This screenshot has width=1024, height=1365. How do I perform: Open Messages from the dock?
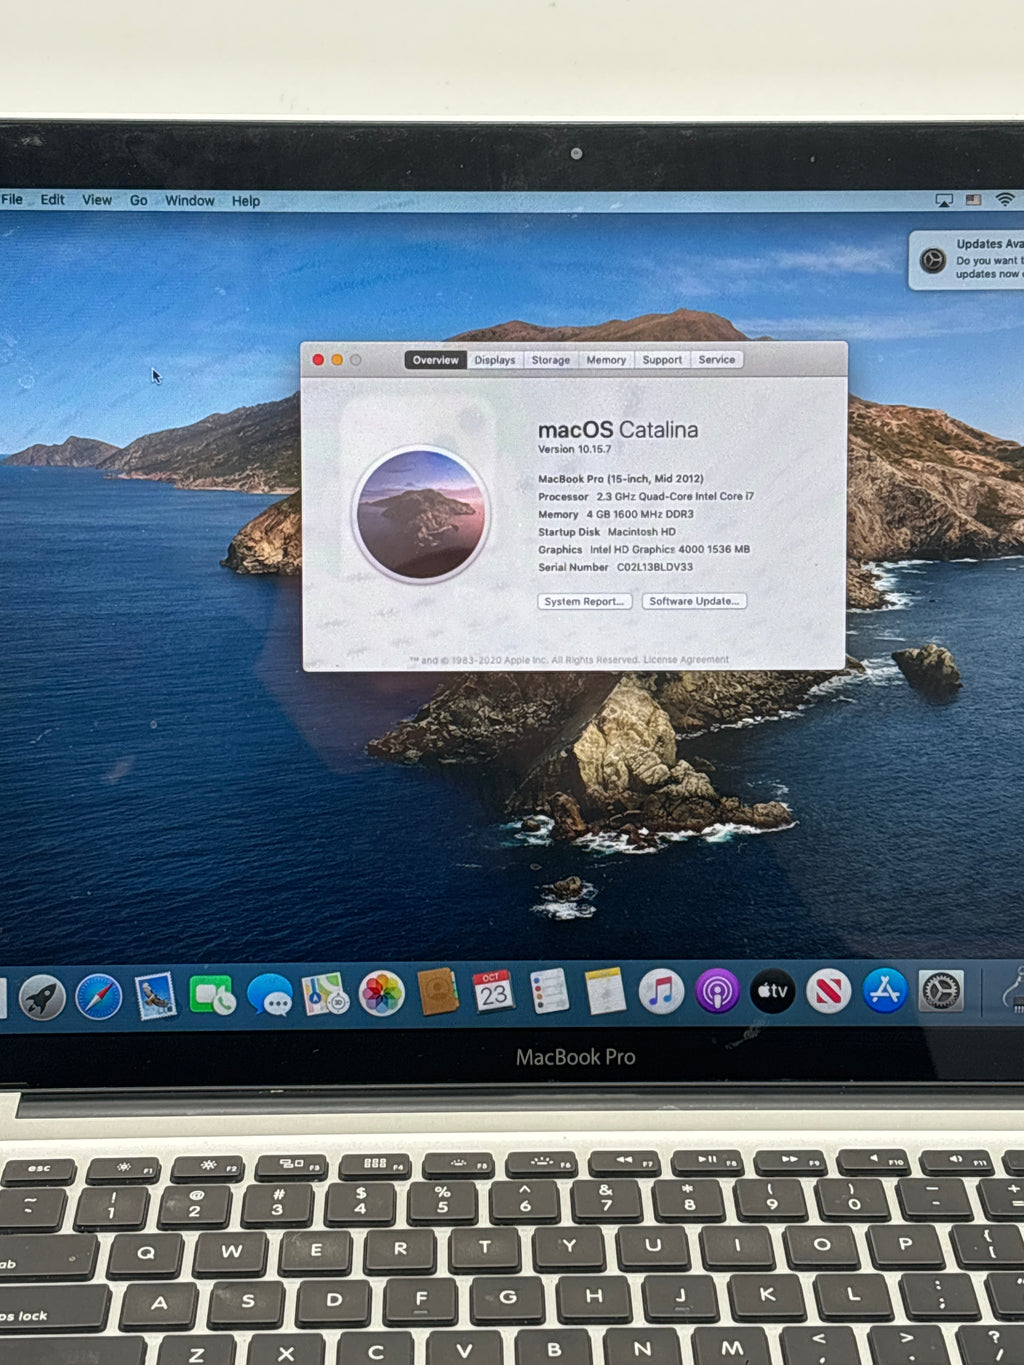click(x=269, y=995)
